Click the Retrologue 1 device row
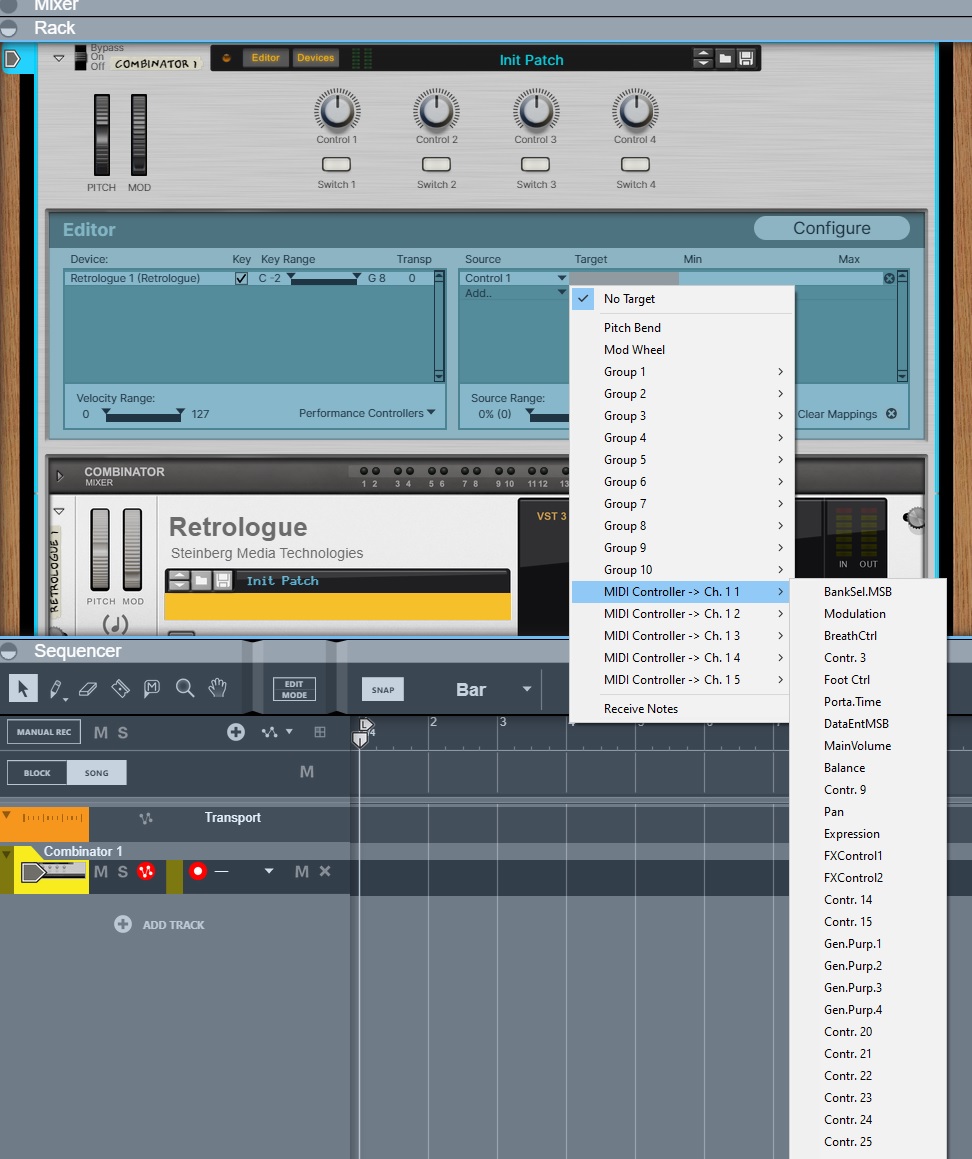 [248, 279]
